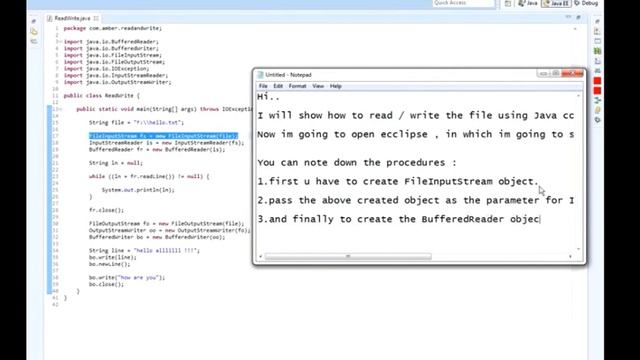The image size is (640, 360).
Task: Minimize the Notepad window
Action: click(543, 73)
